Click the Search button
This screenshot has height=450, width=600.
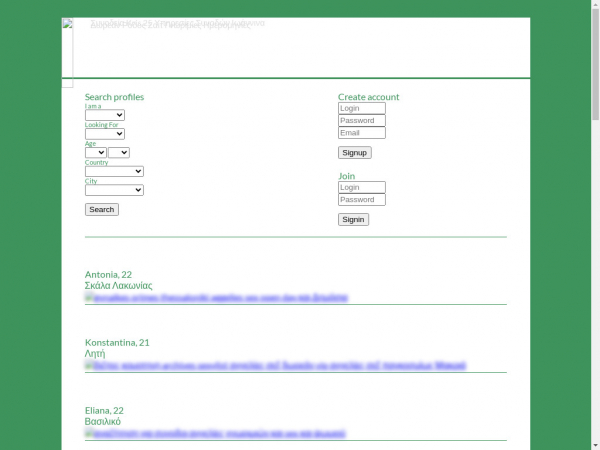point(102,209)
